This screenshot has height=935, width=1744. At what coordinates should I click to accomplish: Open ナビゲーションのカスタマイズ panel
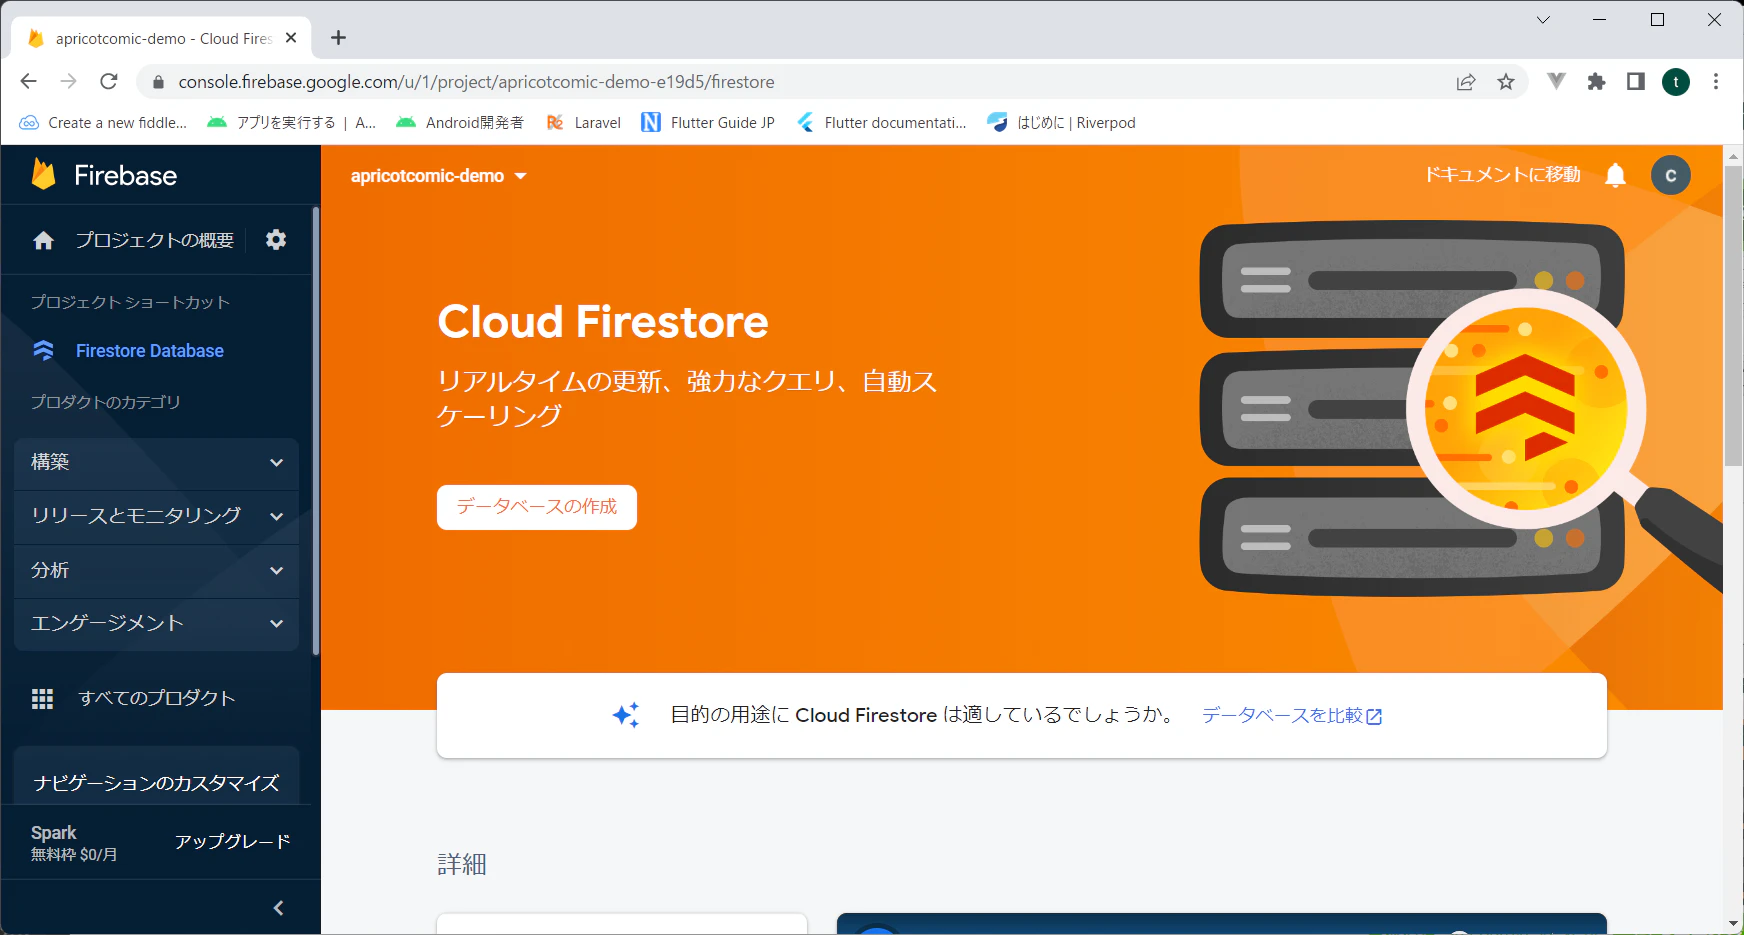tap(157, 782)
